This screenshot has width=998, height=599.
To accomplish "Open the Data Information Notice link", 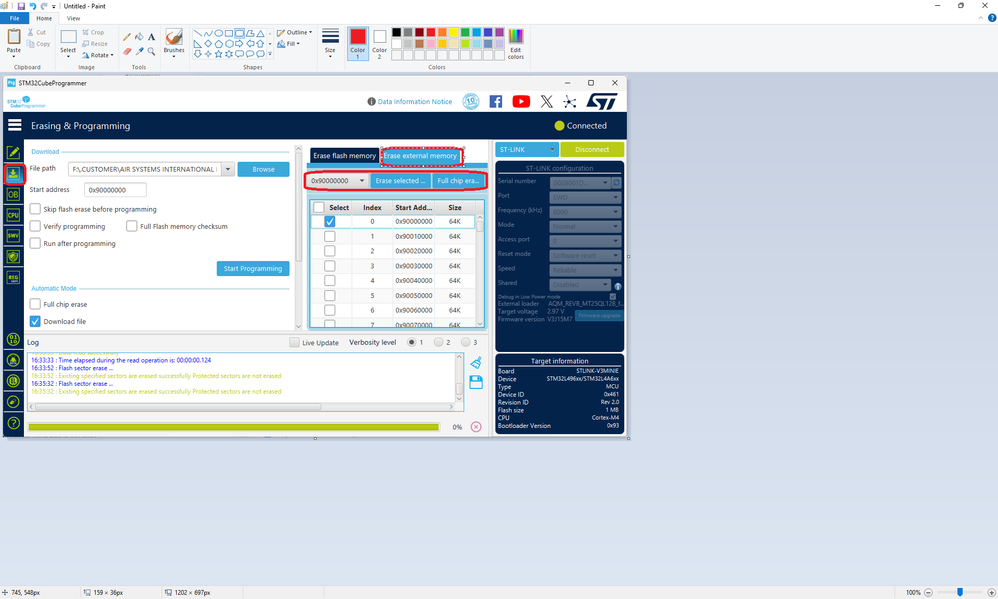I will tap(415, 102).
